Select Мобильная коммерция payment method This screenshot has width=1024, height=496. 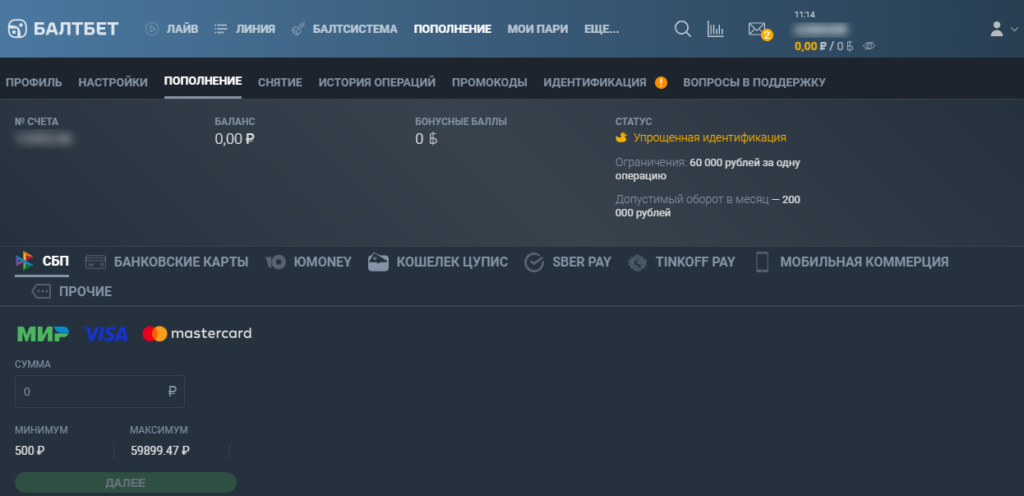click(x=864, y=262)
